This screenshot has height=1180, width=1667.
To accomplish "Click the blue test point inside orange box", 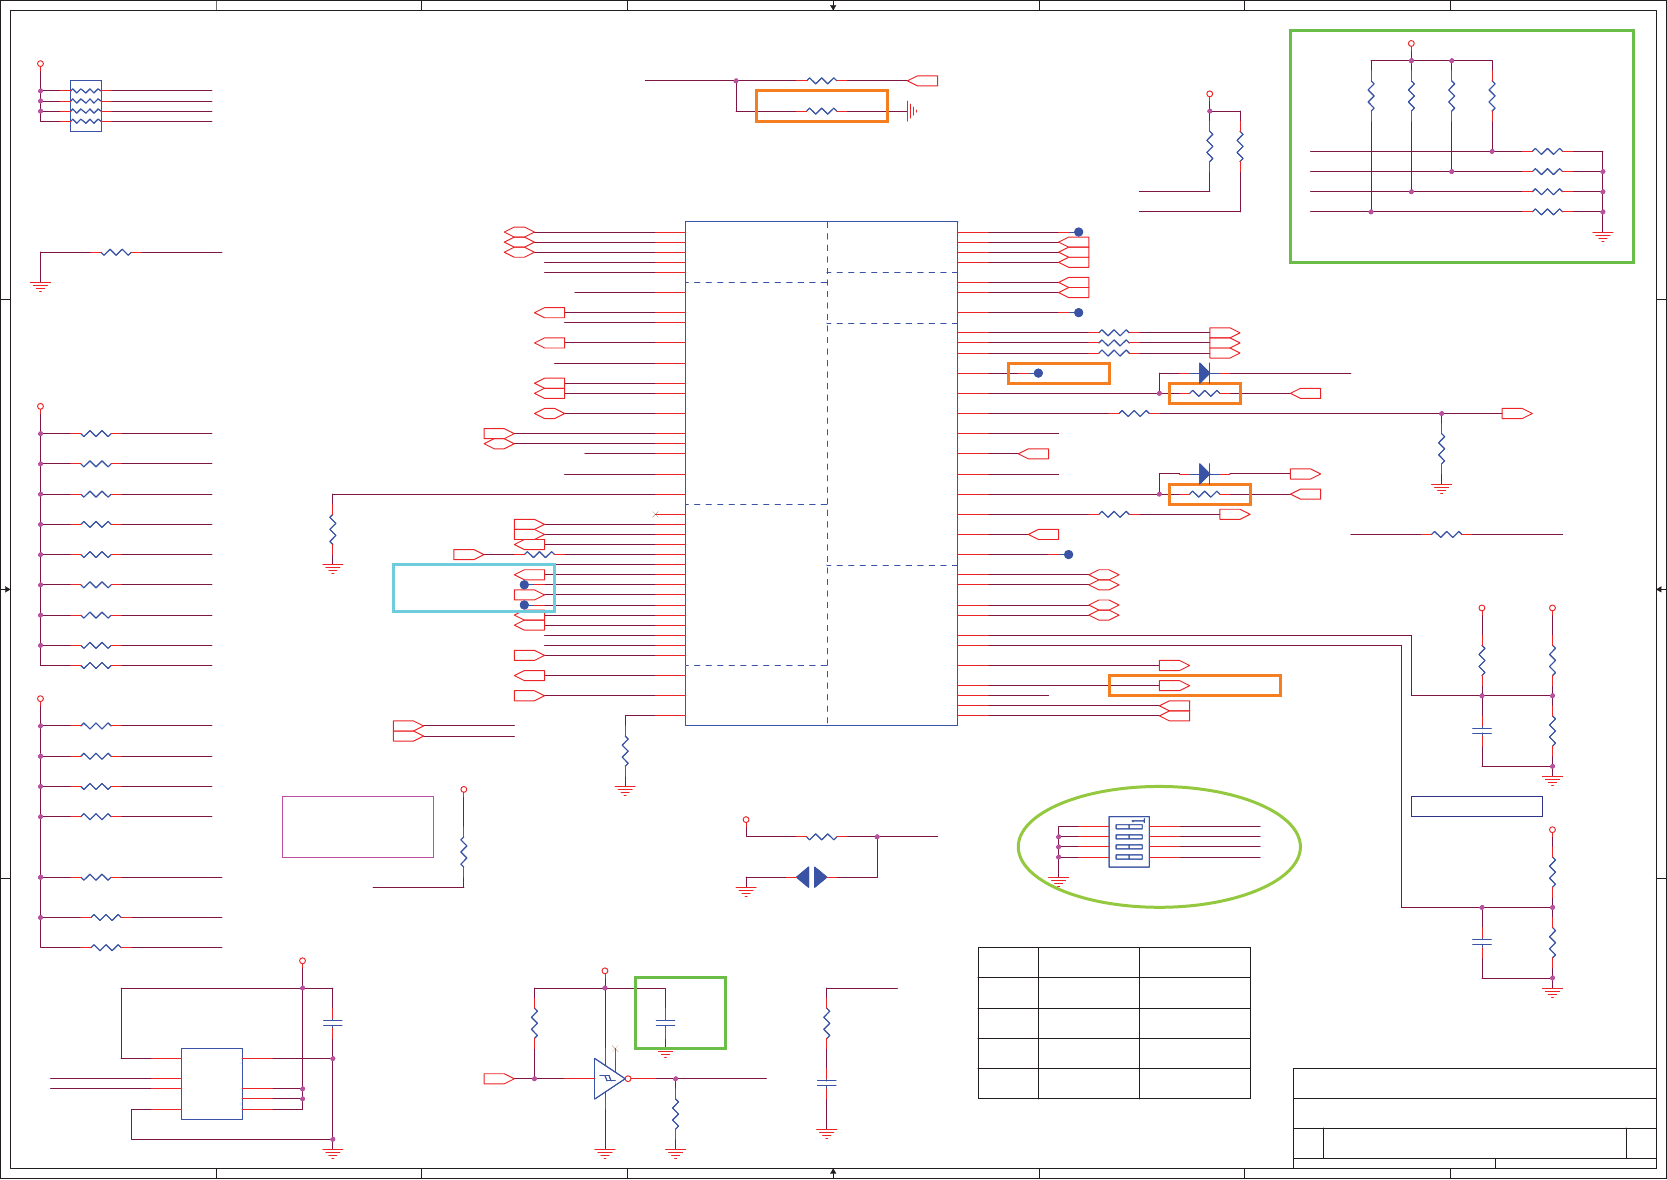I will [x=1038, y=373].
